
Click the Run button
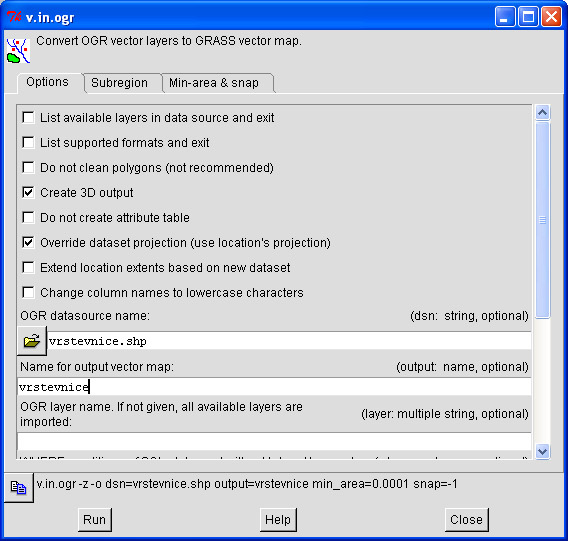click(95, 520)
